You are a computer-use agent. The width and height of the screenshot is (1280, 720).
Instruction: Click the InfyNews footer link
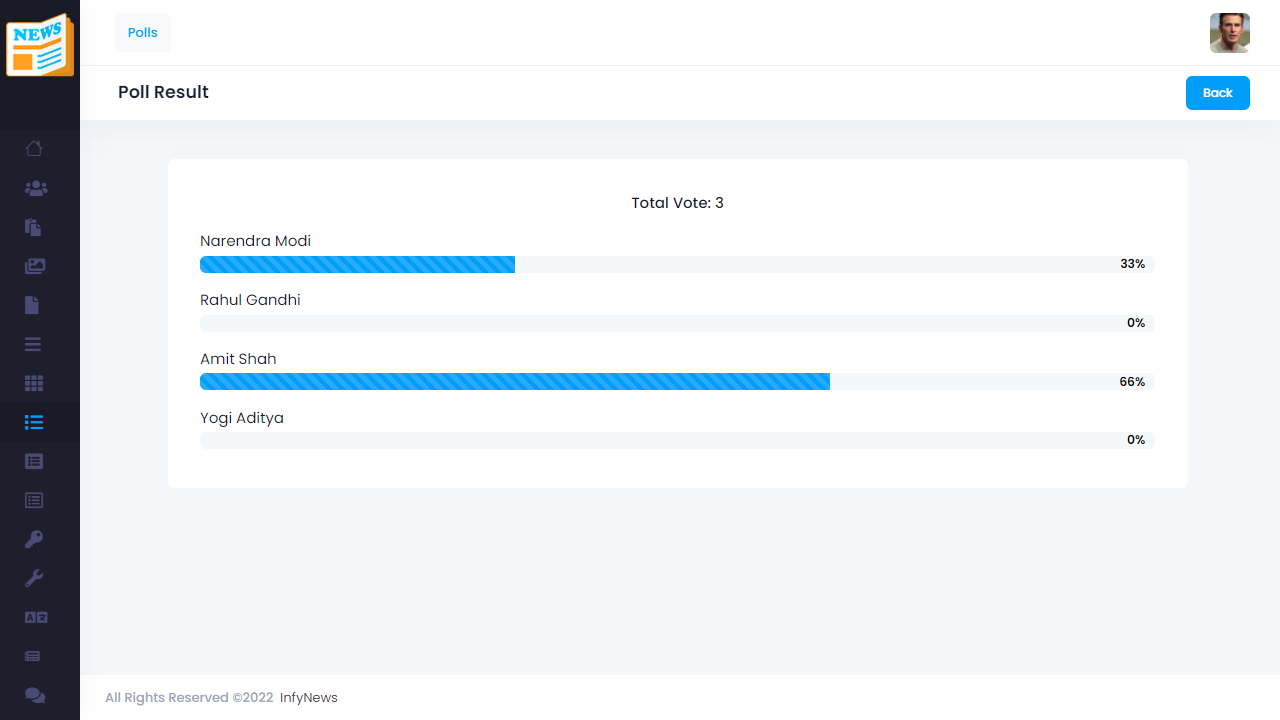coord(309,698)
